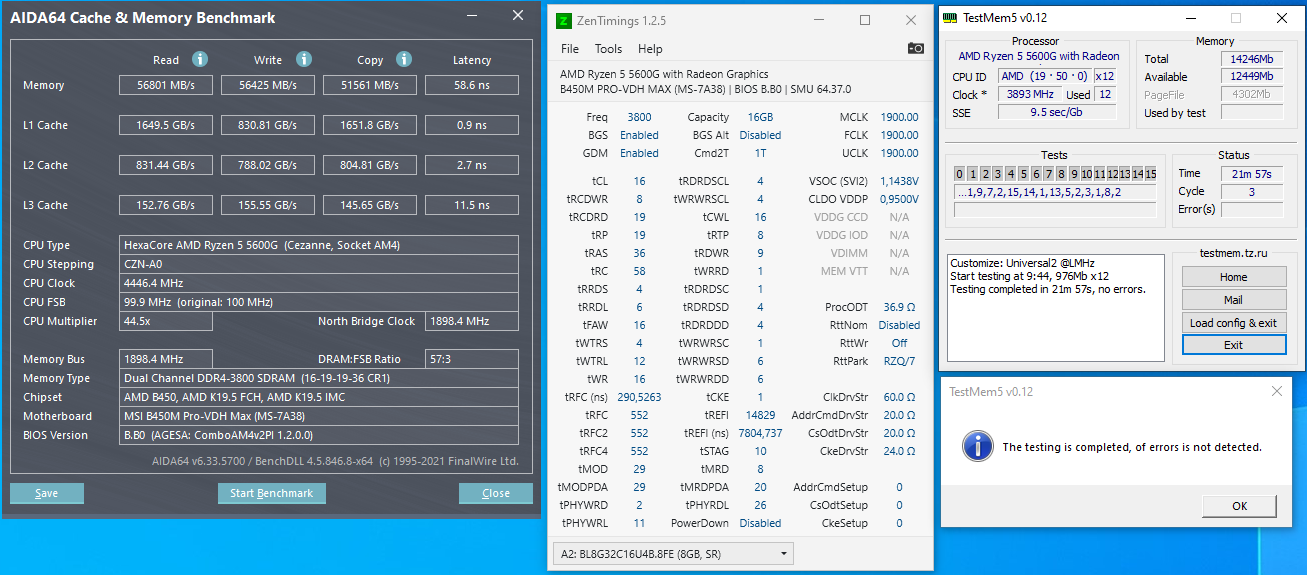Viewport: 1307px width, 575px height.
Task: Click the Copy info icon in AIDA64
Action: pyautogui.click(x=404, y=59)
